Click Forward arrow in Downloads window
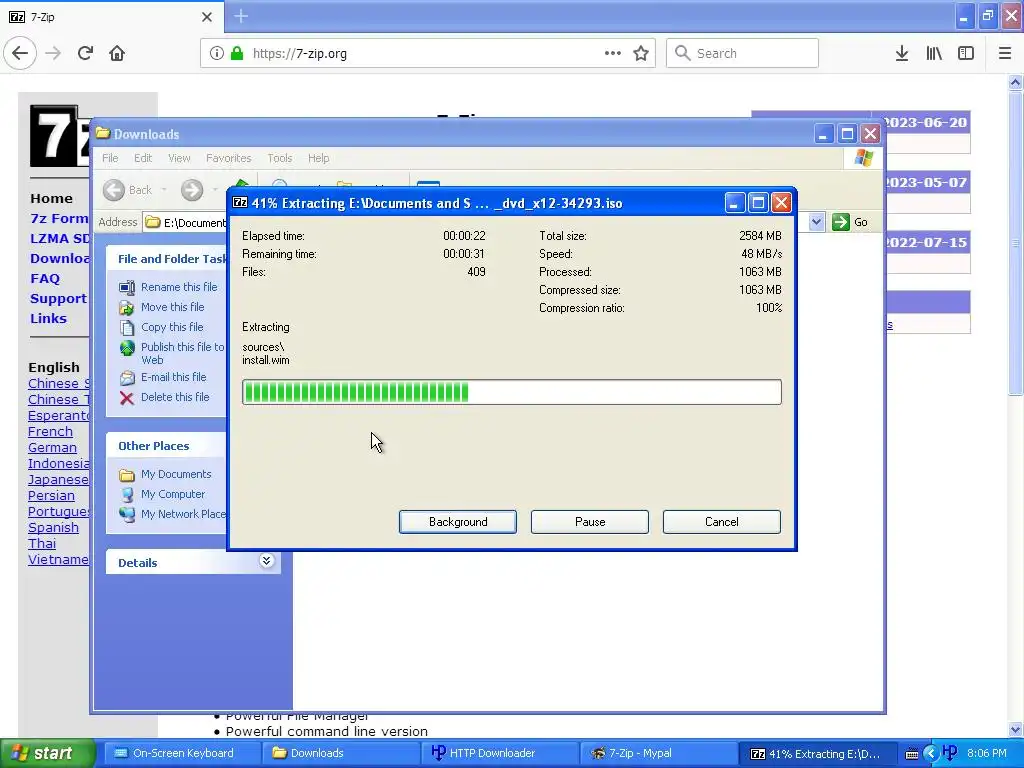This screenshot has width=1024, height=768. point(192,190)
